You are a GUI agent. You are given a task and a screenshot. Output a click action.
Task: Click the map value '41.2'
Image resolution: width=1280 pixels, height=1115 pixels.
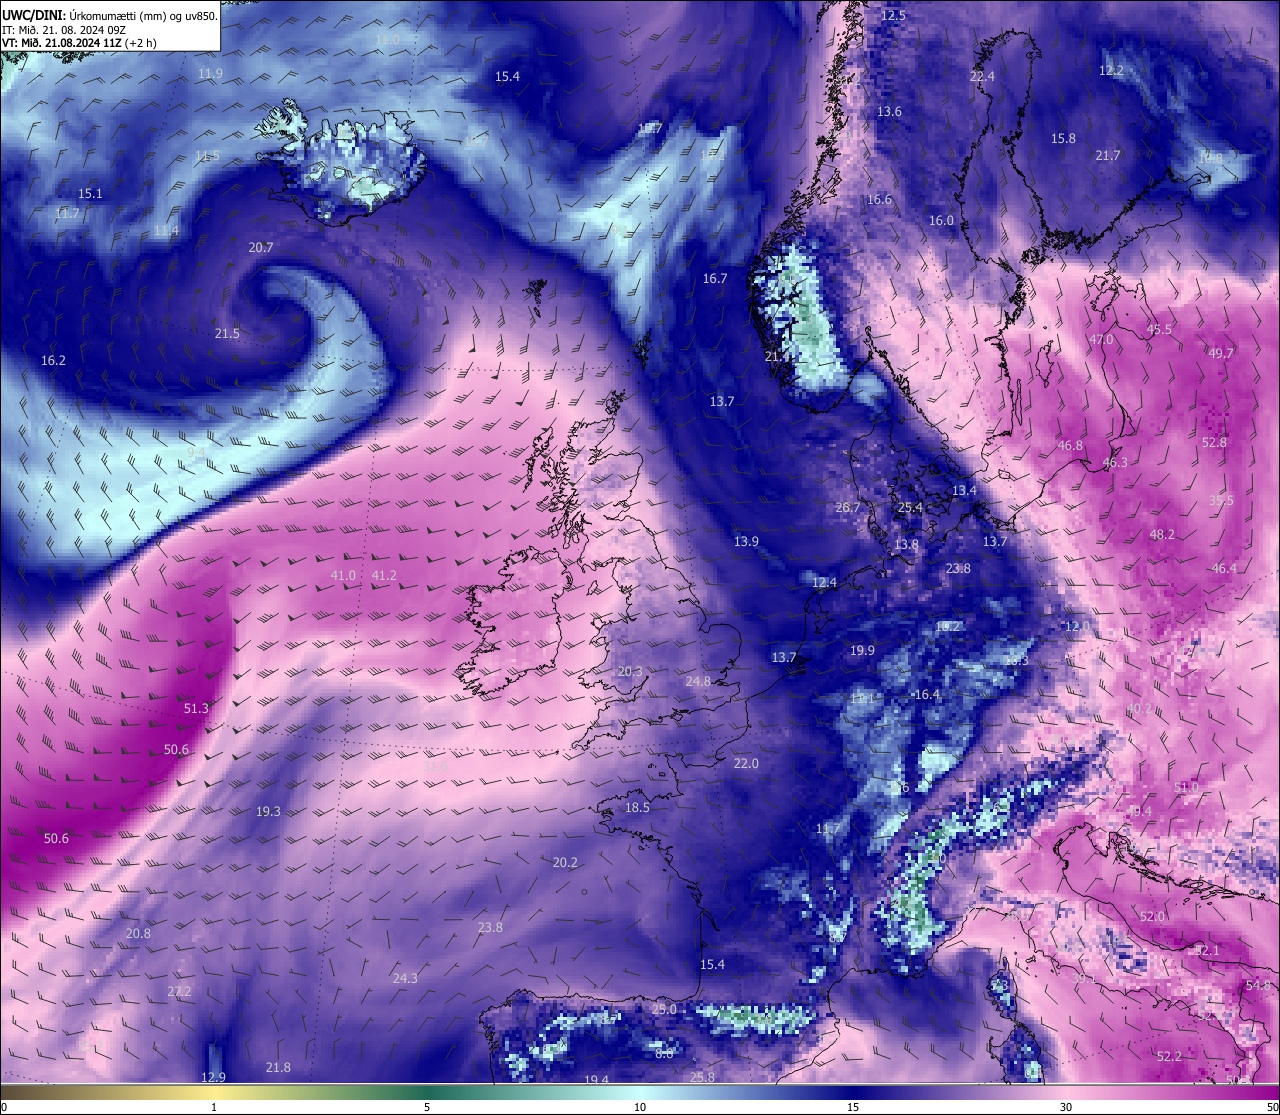384,576
